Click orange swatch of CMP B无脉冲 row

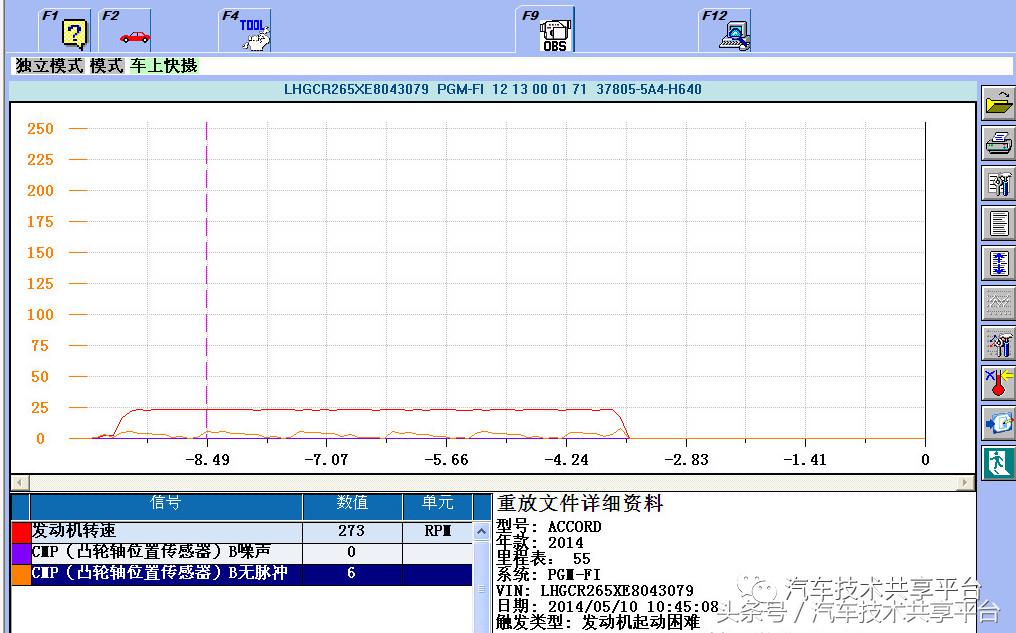point(21,574)
